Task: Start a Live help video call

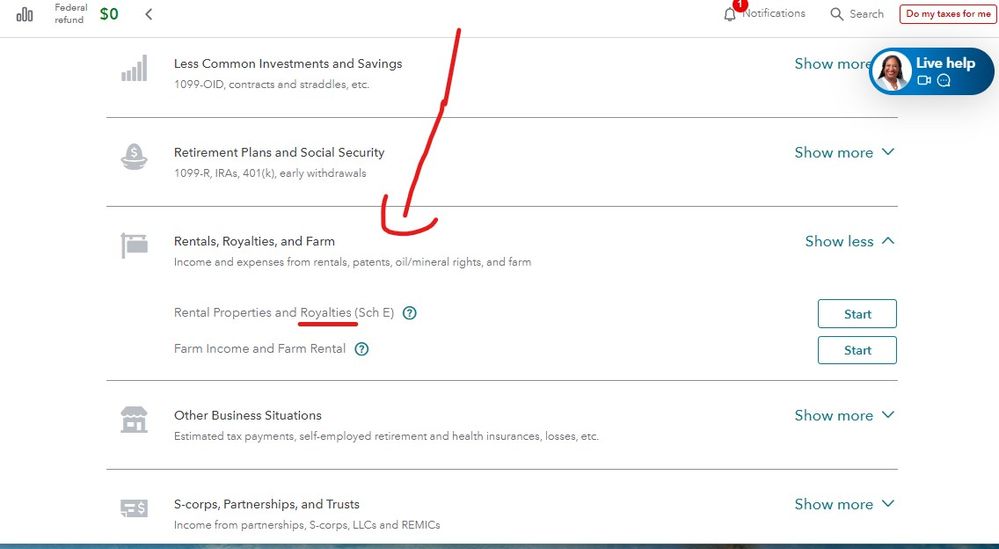Action: pos(924,81)
